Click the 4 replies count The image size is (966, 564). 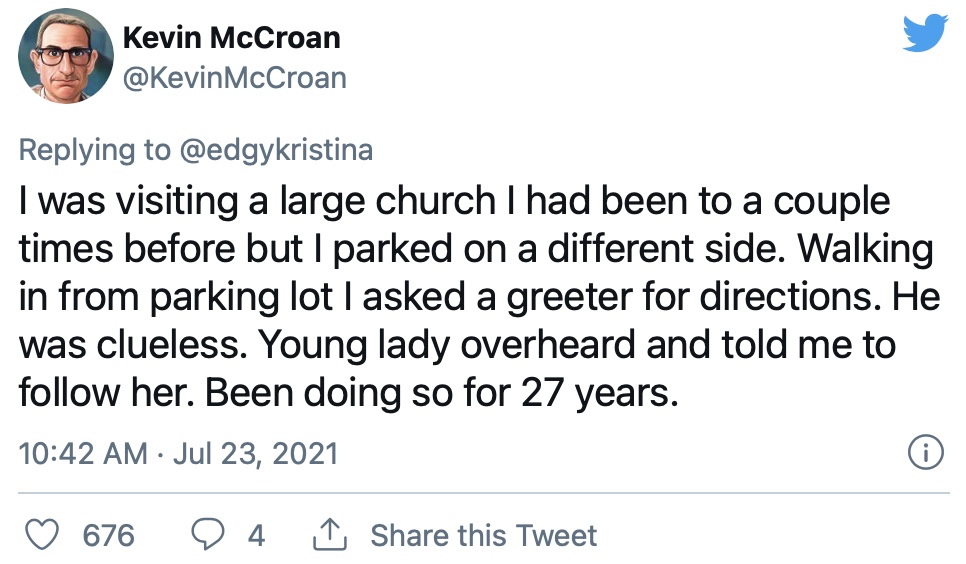(x=256, y=535)
